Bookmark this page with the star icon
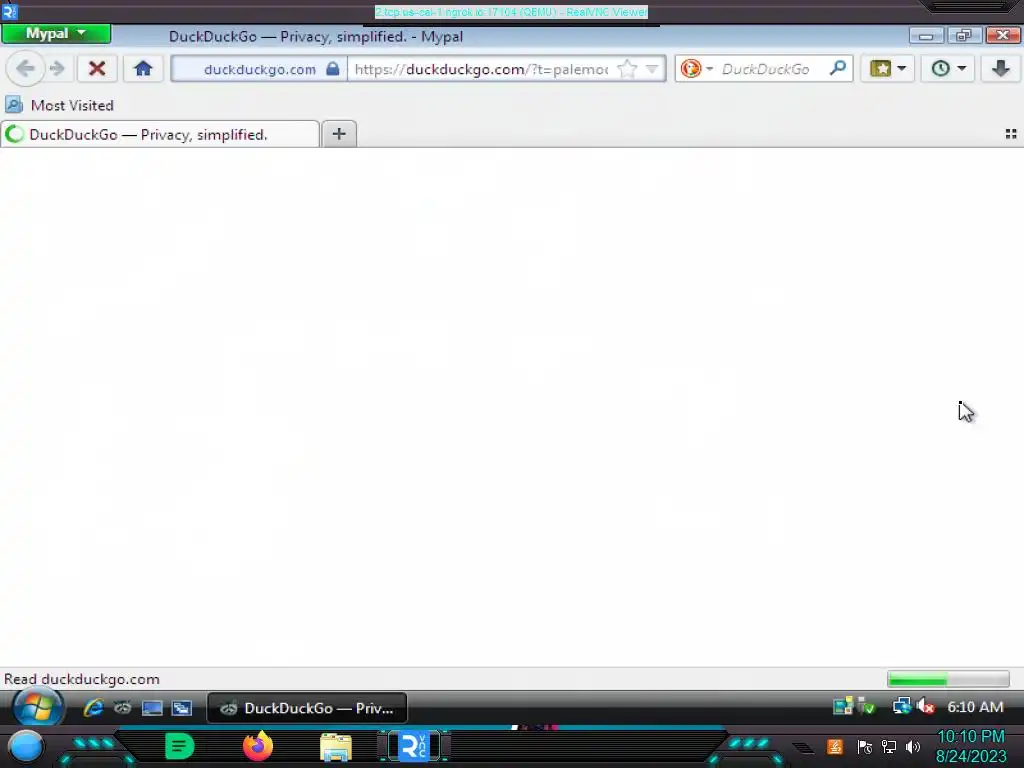This screenshot has height=768, width=1024. [627, 69]
